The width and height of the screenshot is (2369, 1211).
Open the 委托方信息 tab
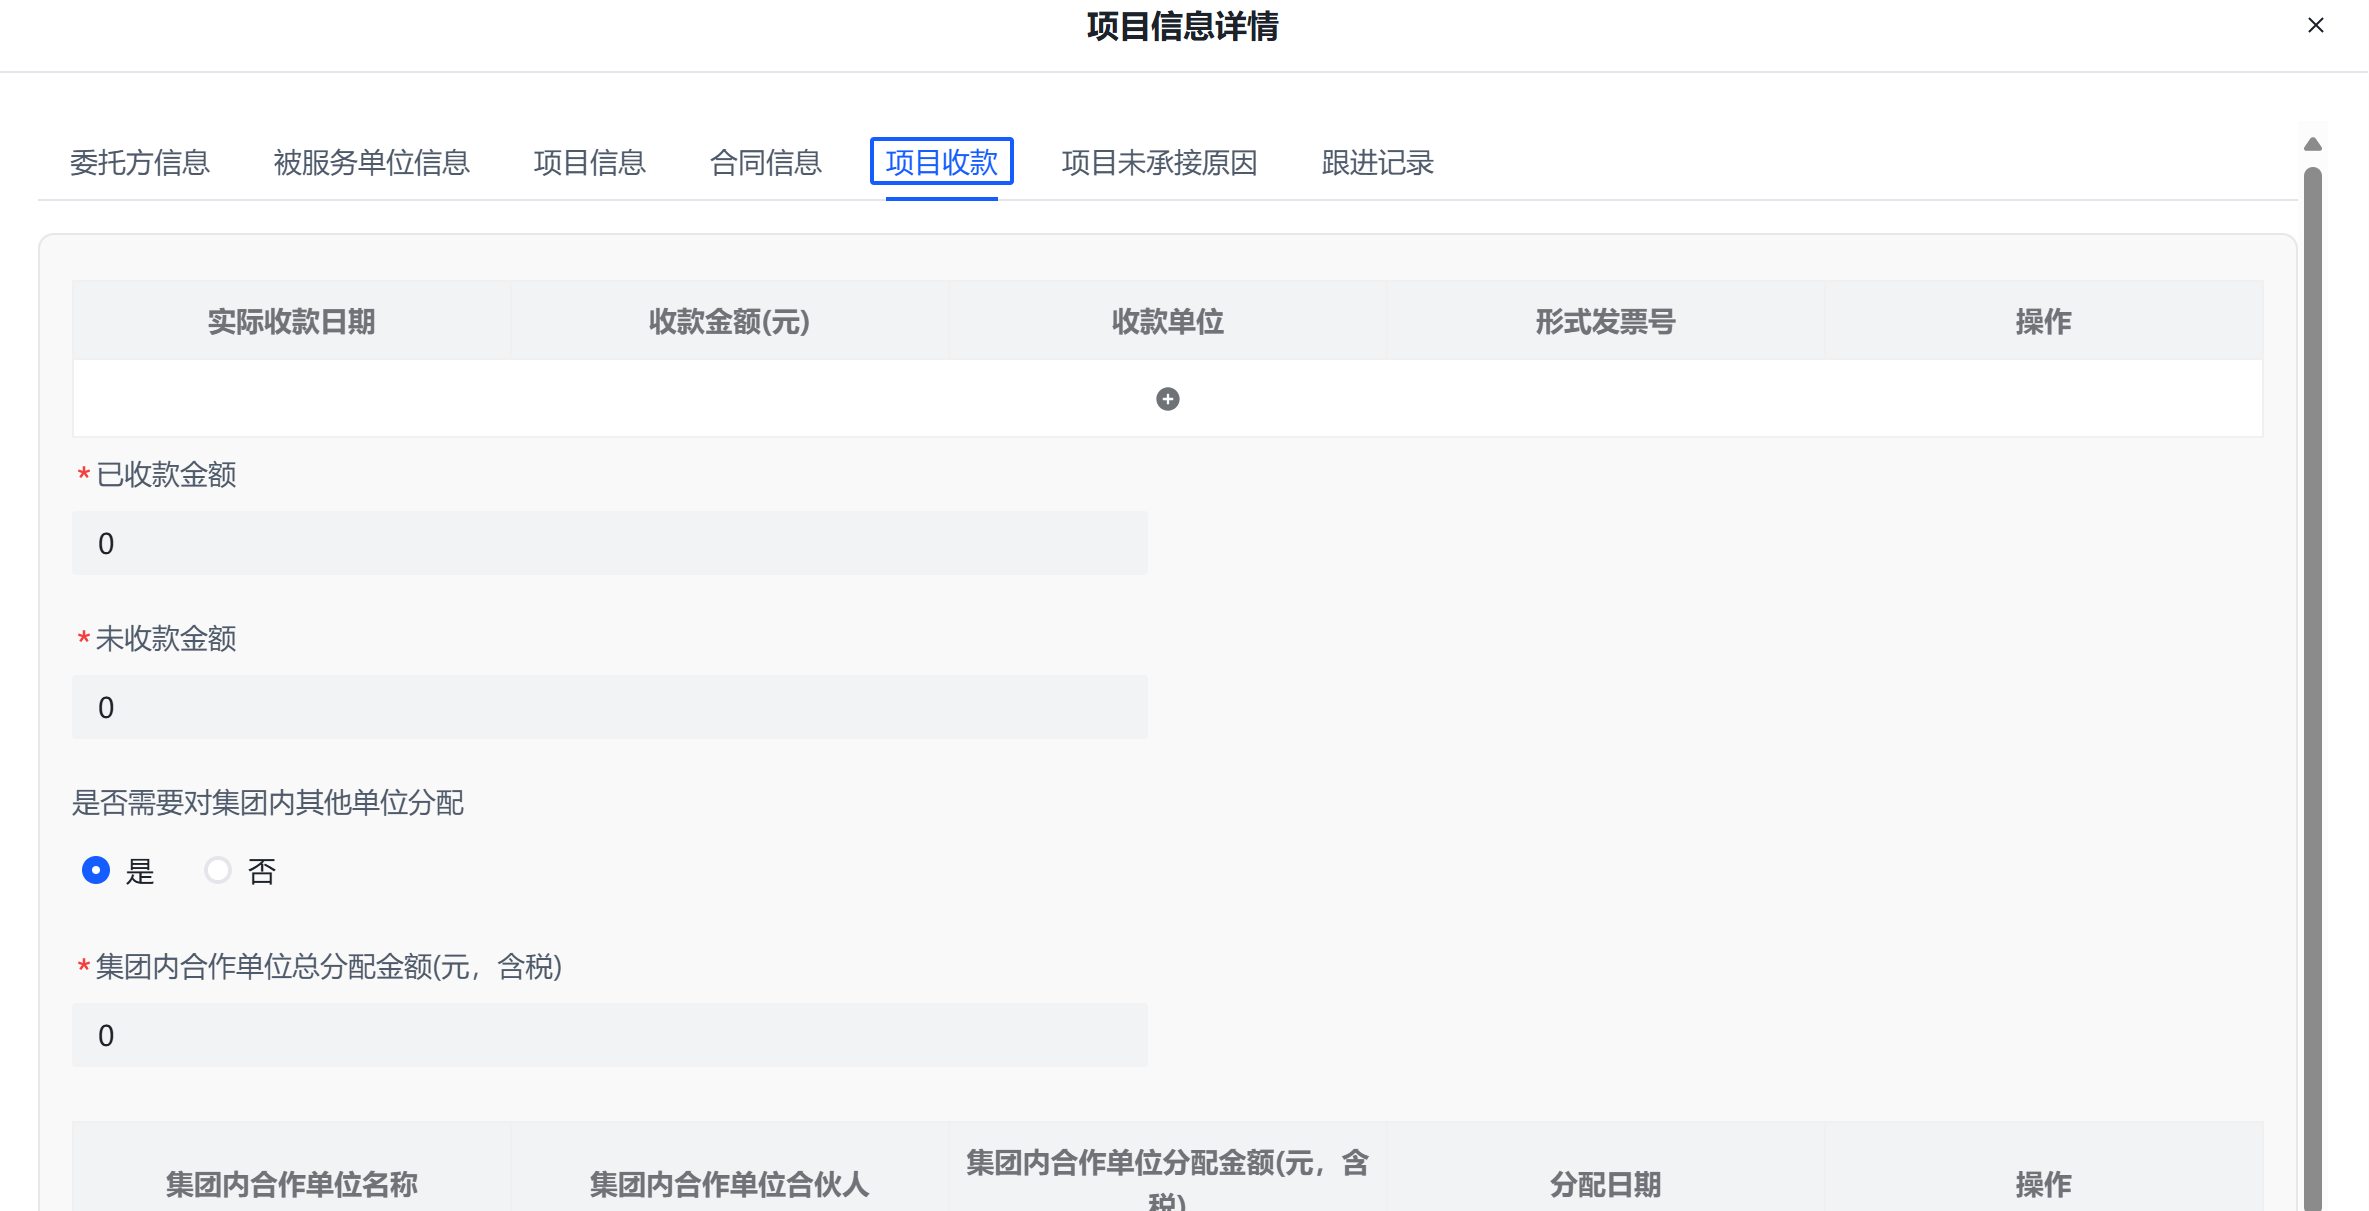140,162
